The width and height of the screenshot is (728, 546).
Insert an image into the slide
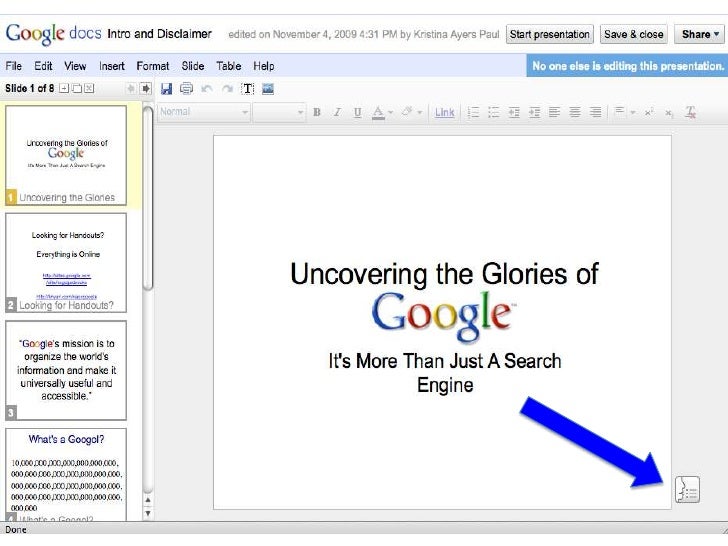(x=268, y=88)
